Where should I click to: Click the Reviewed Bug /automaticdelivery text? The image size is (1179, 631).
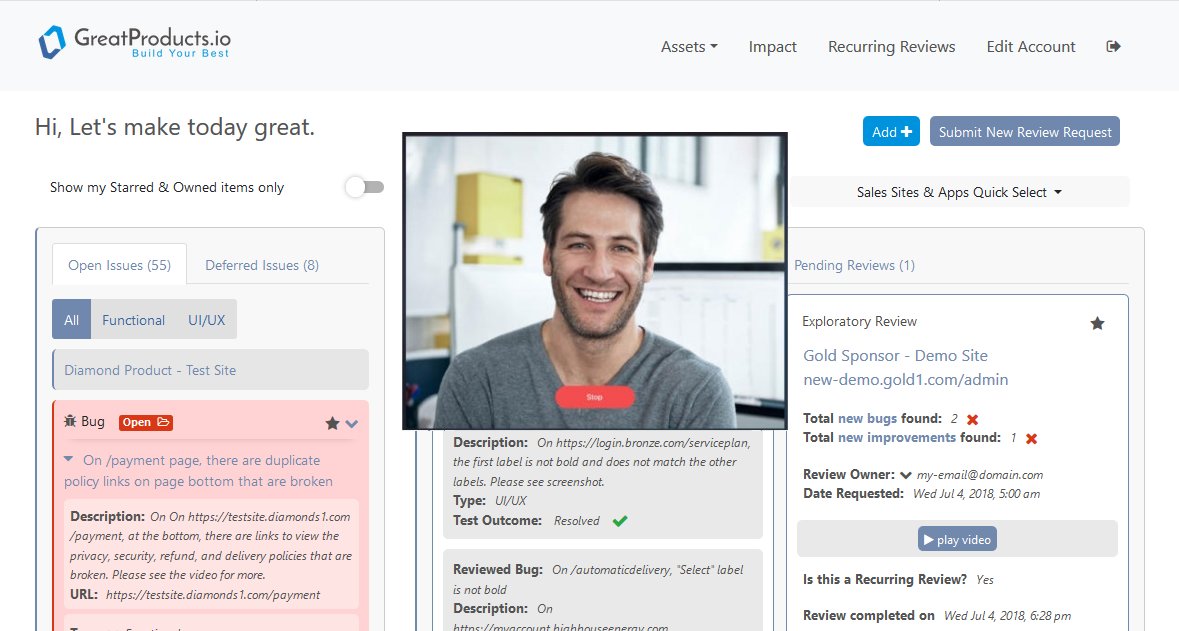[x=598, y=579]
